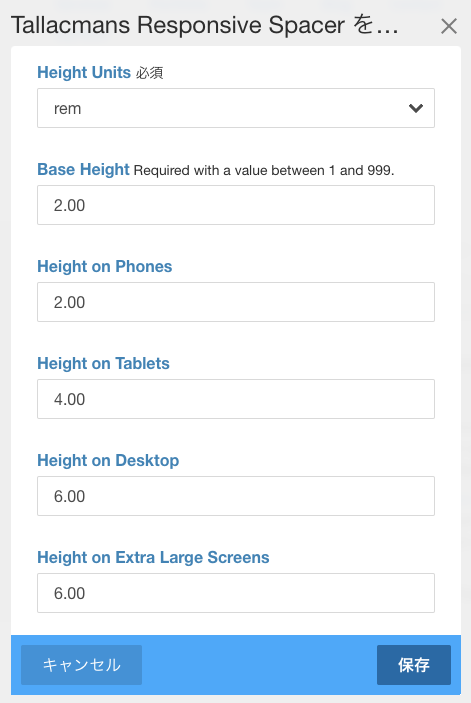Image resolution: width=471 pixels, height=703 pixels.
Task: Focus the Height on Desktop value box
Action: click(x=236, y=496)
